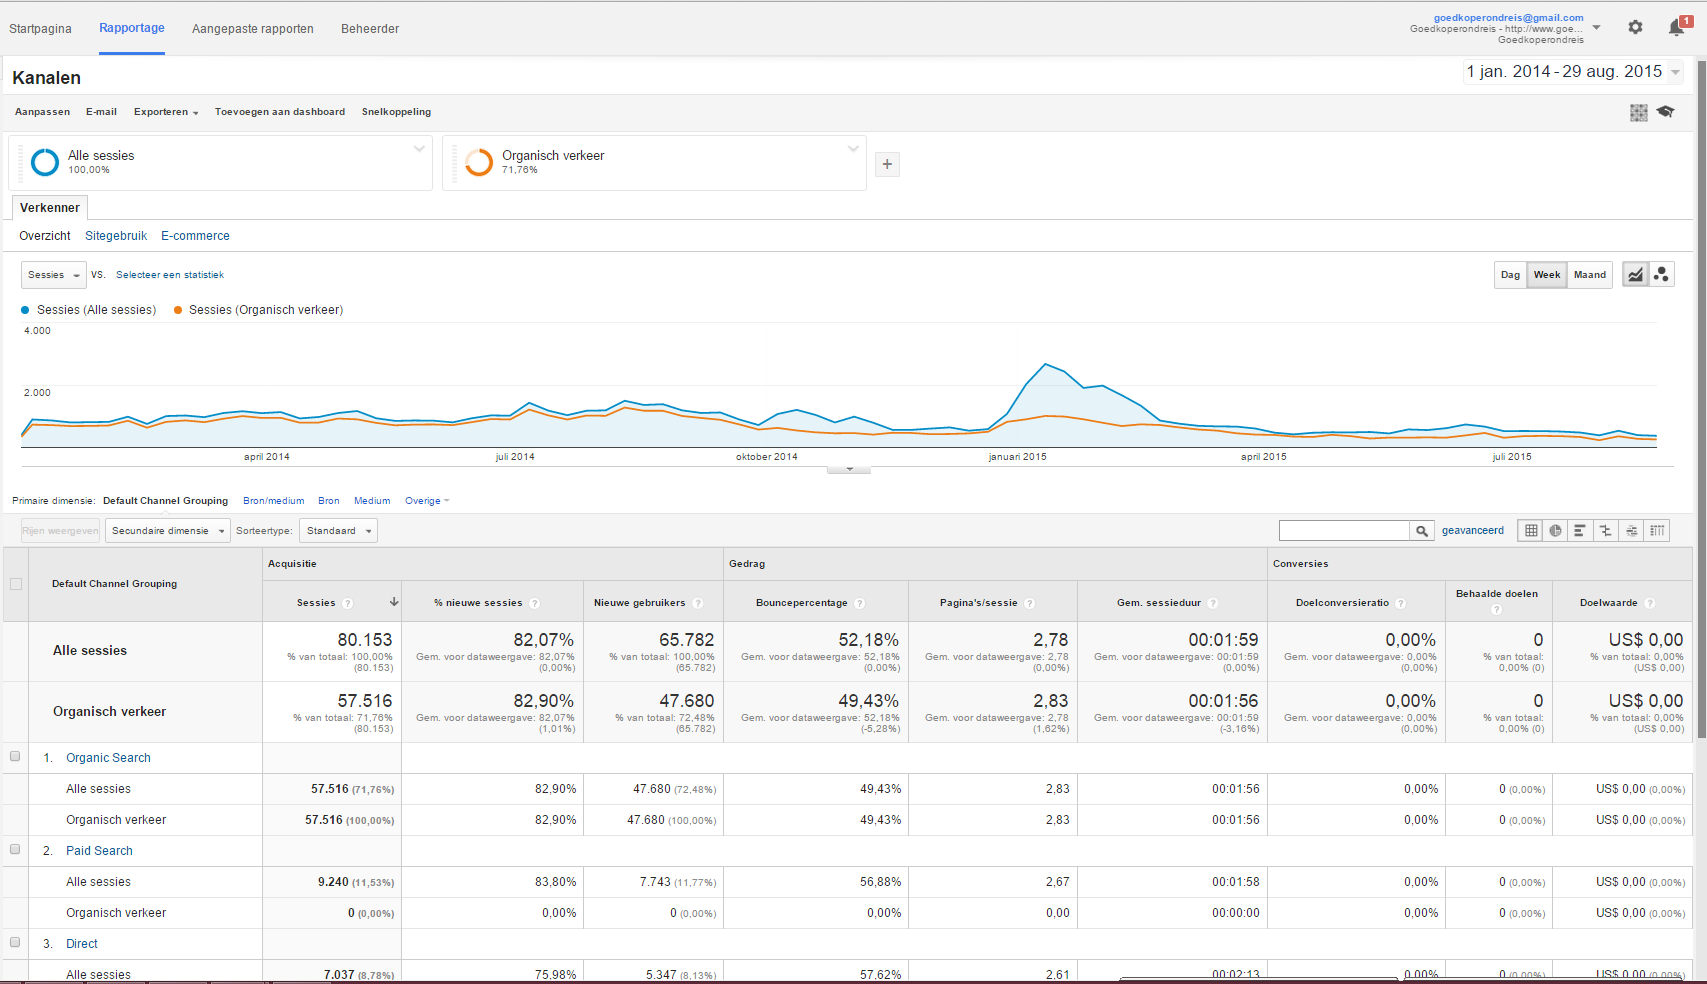Click the grid icon beside the graduation cap

1638,112
